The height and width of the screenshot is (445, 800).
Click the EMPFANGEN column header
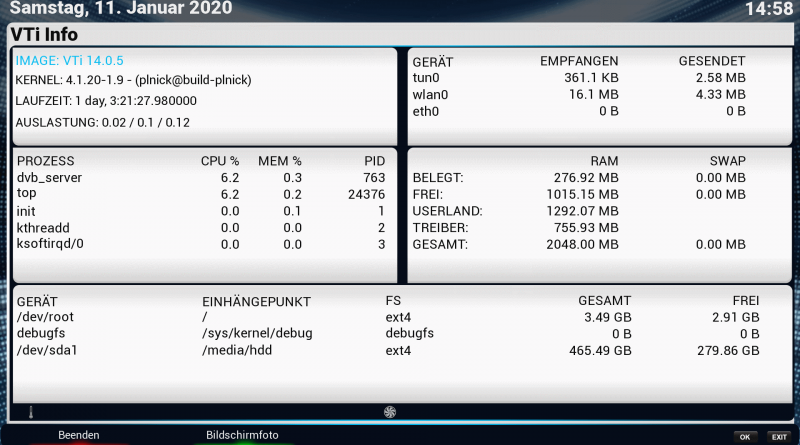[x=579, y=61]
